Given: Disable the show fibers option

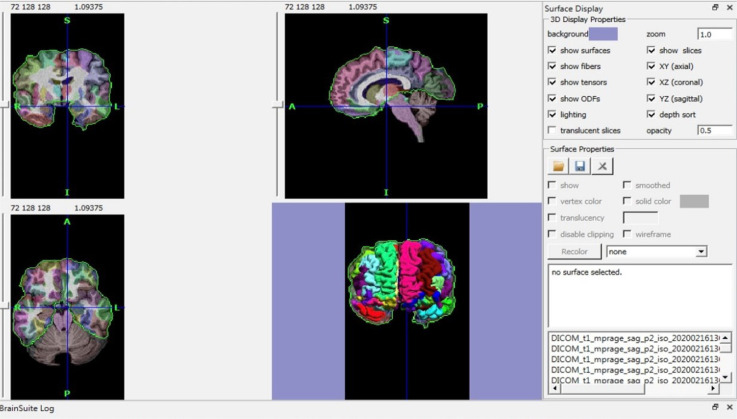Looking at the screenshot, I should pyautogui.click(x=553, y=66).
